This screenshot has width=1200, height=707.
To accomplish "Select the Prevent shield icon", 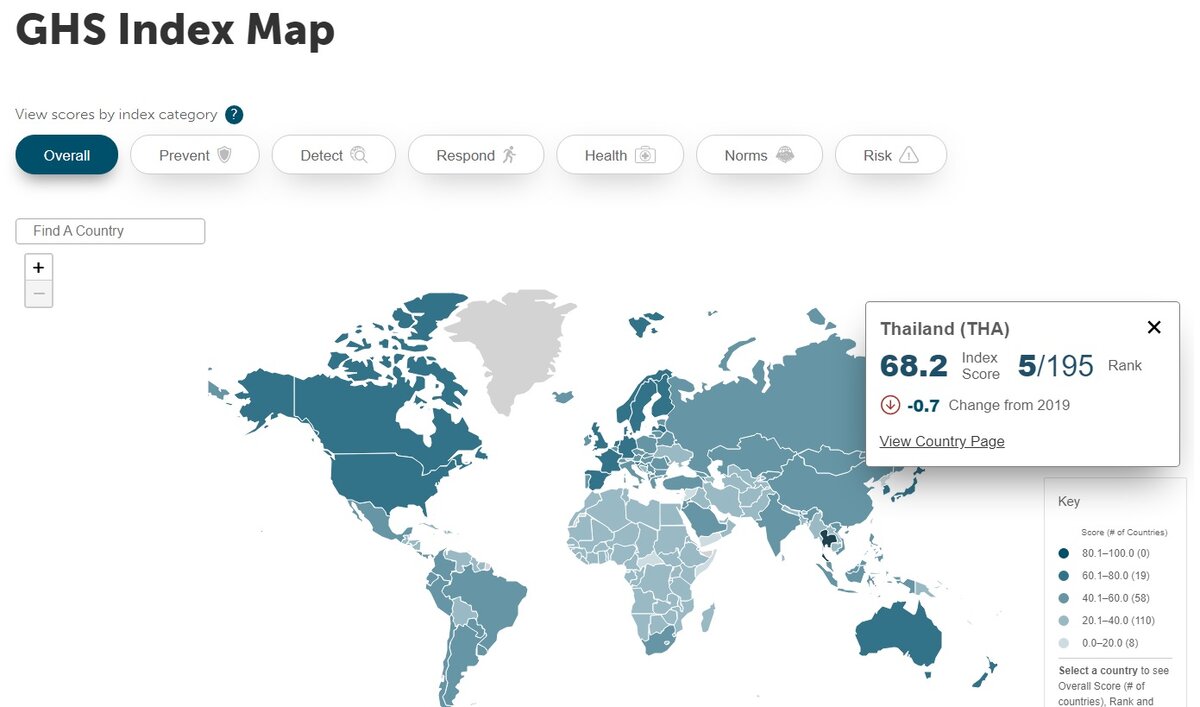I will point(225,154).
